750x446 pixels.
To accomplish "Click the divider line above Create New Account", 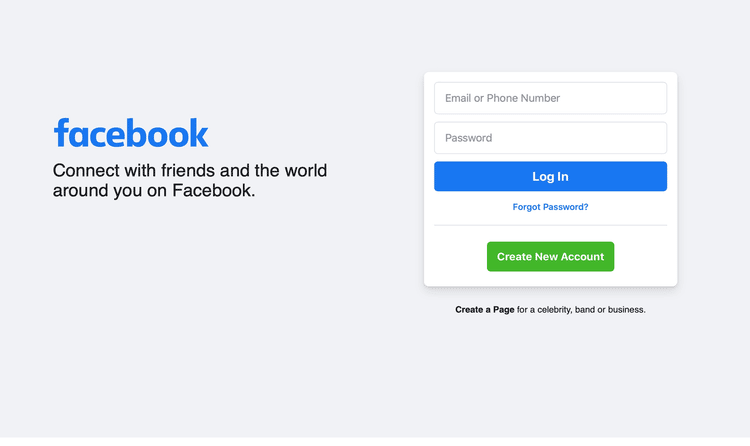I will 550,226.
